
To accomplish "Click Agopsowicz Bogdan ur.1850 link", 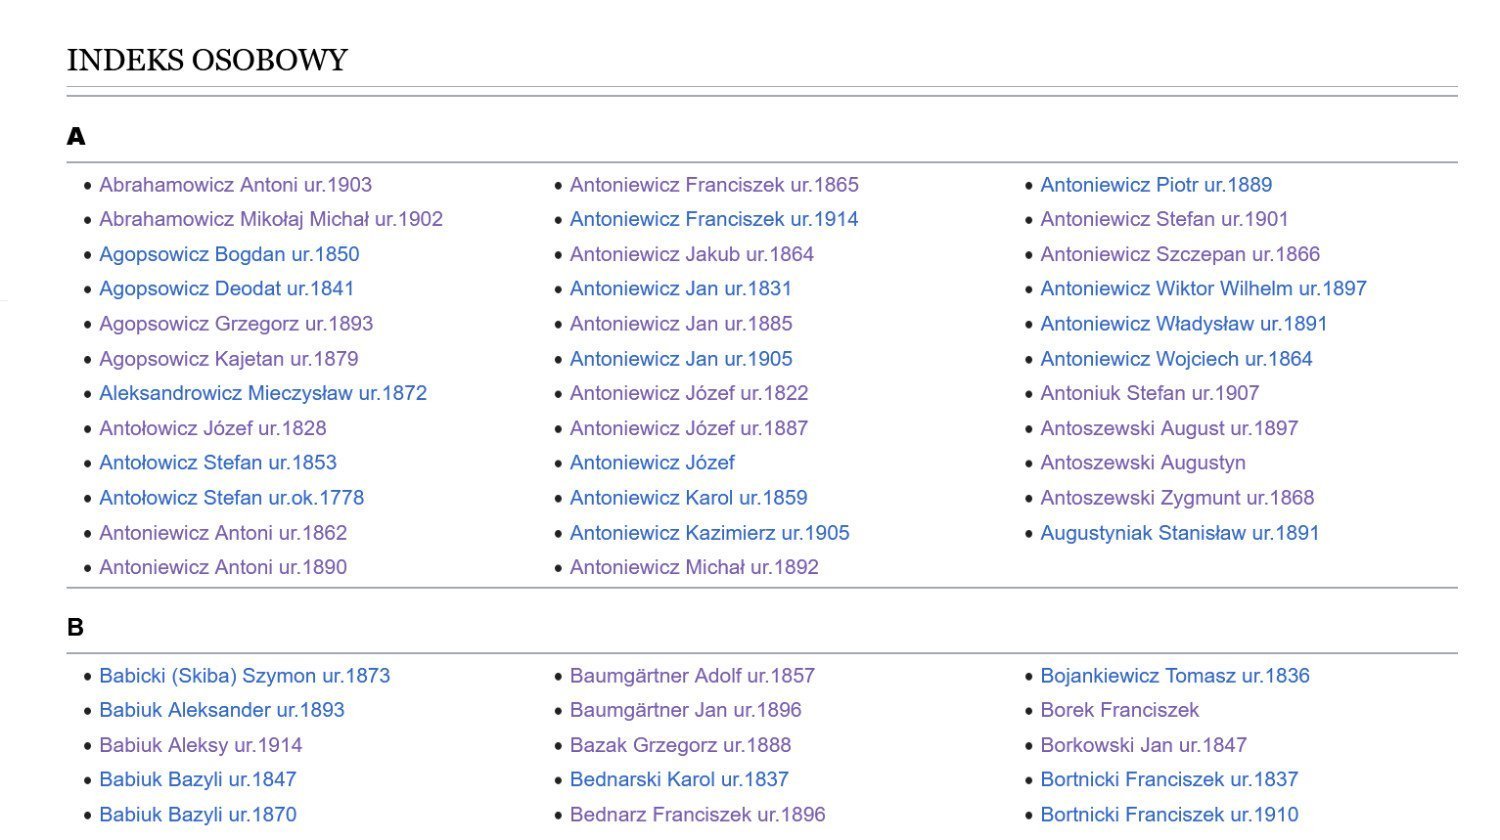I will (229, 254).
